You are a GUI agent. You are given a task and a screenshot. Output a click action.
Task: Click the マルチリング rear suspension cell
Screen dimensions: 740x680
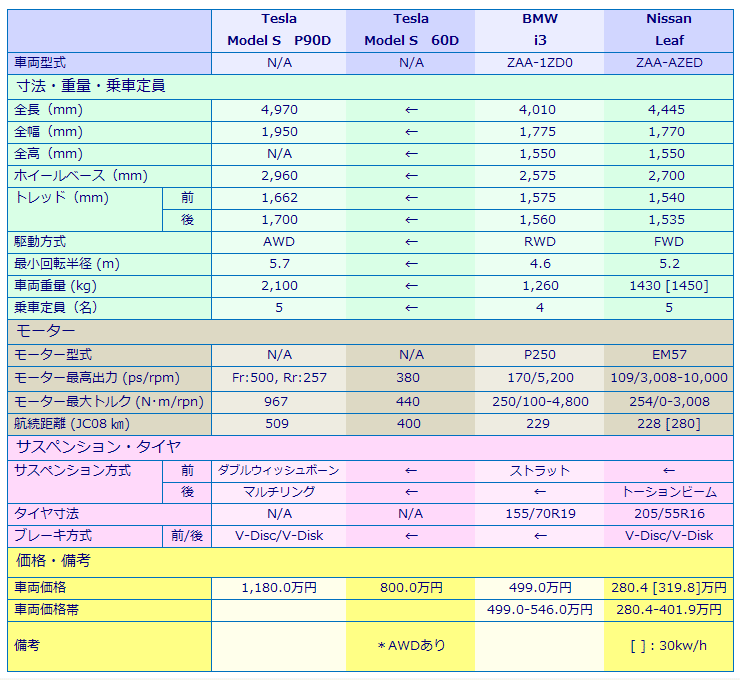click(x=279, y=492)
